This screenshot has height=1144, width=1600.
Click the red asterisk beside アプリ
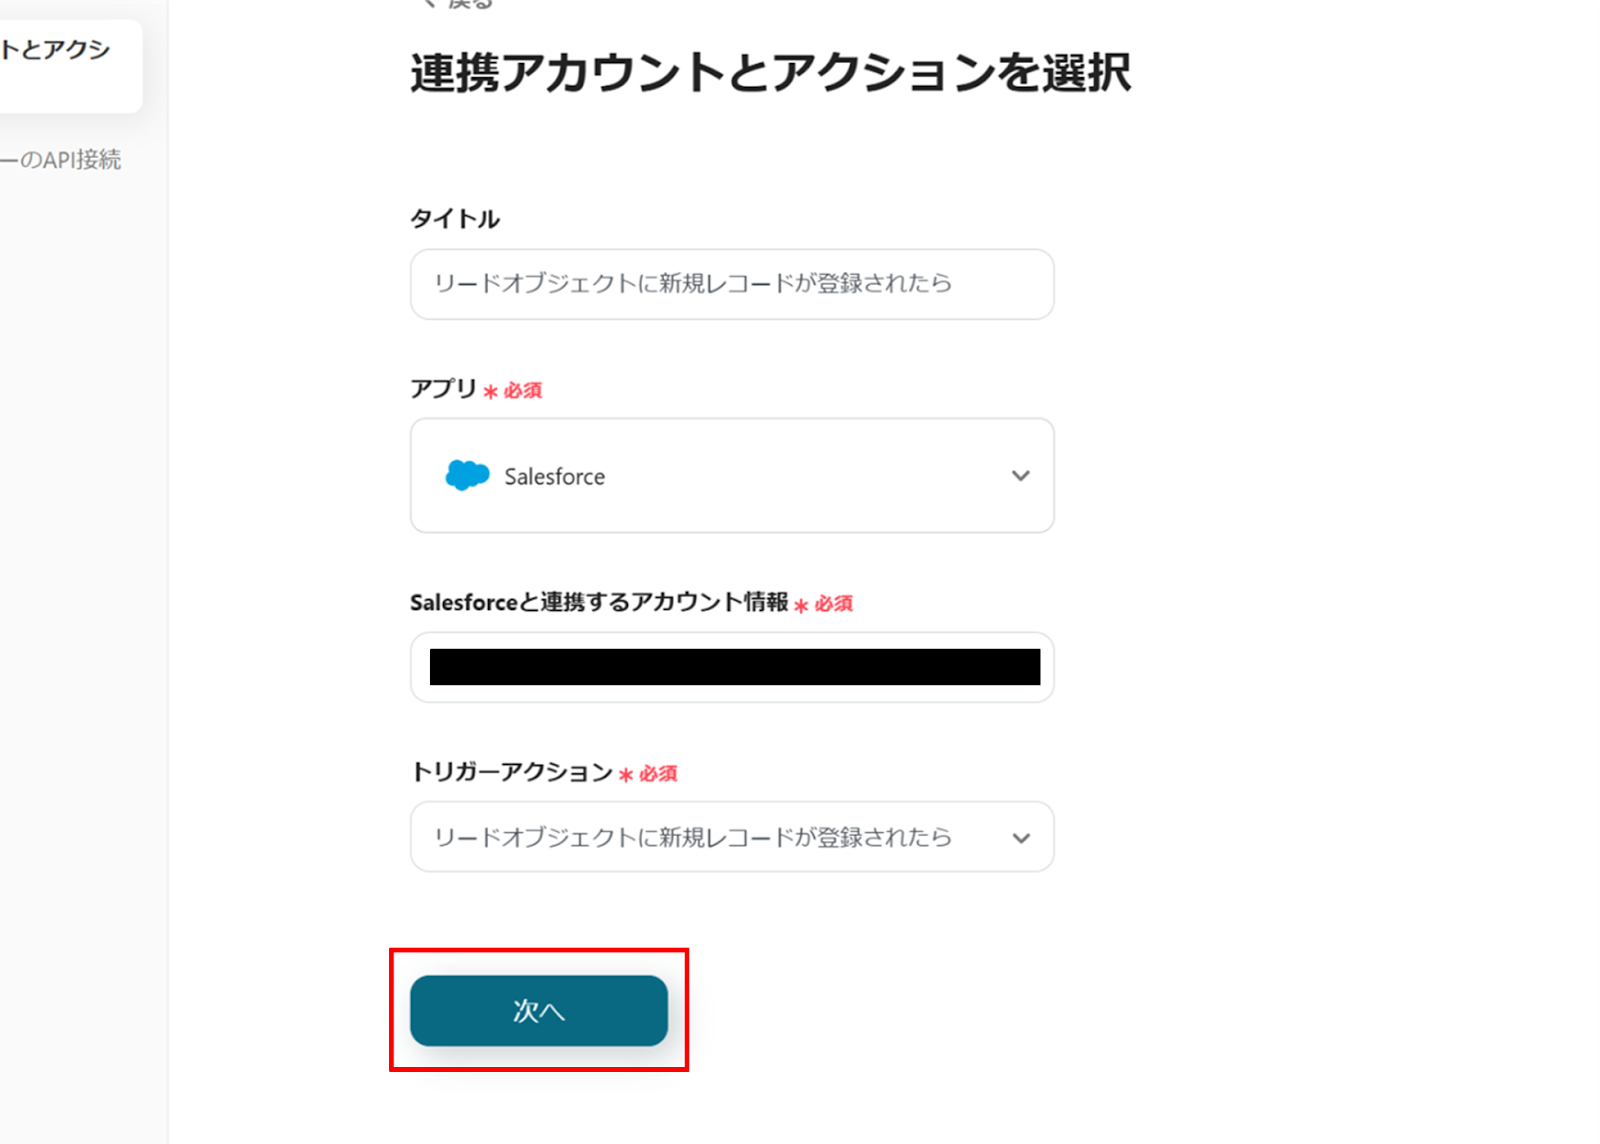pos(490,392)
